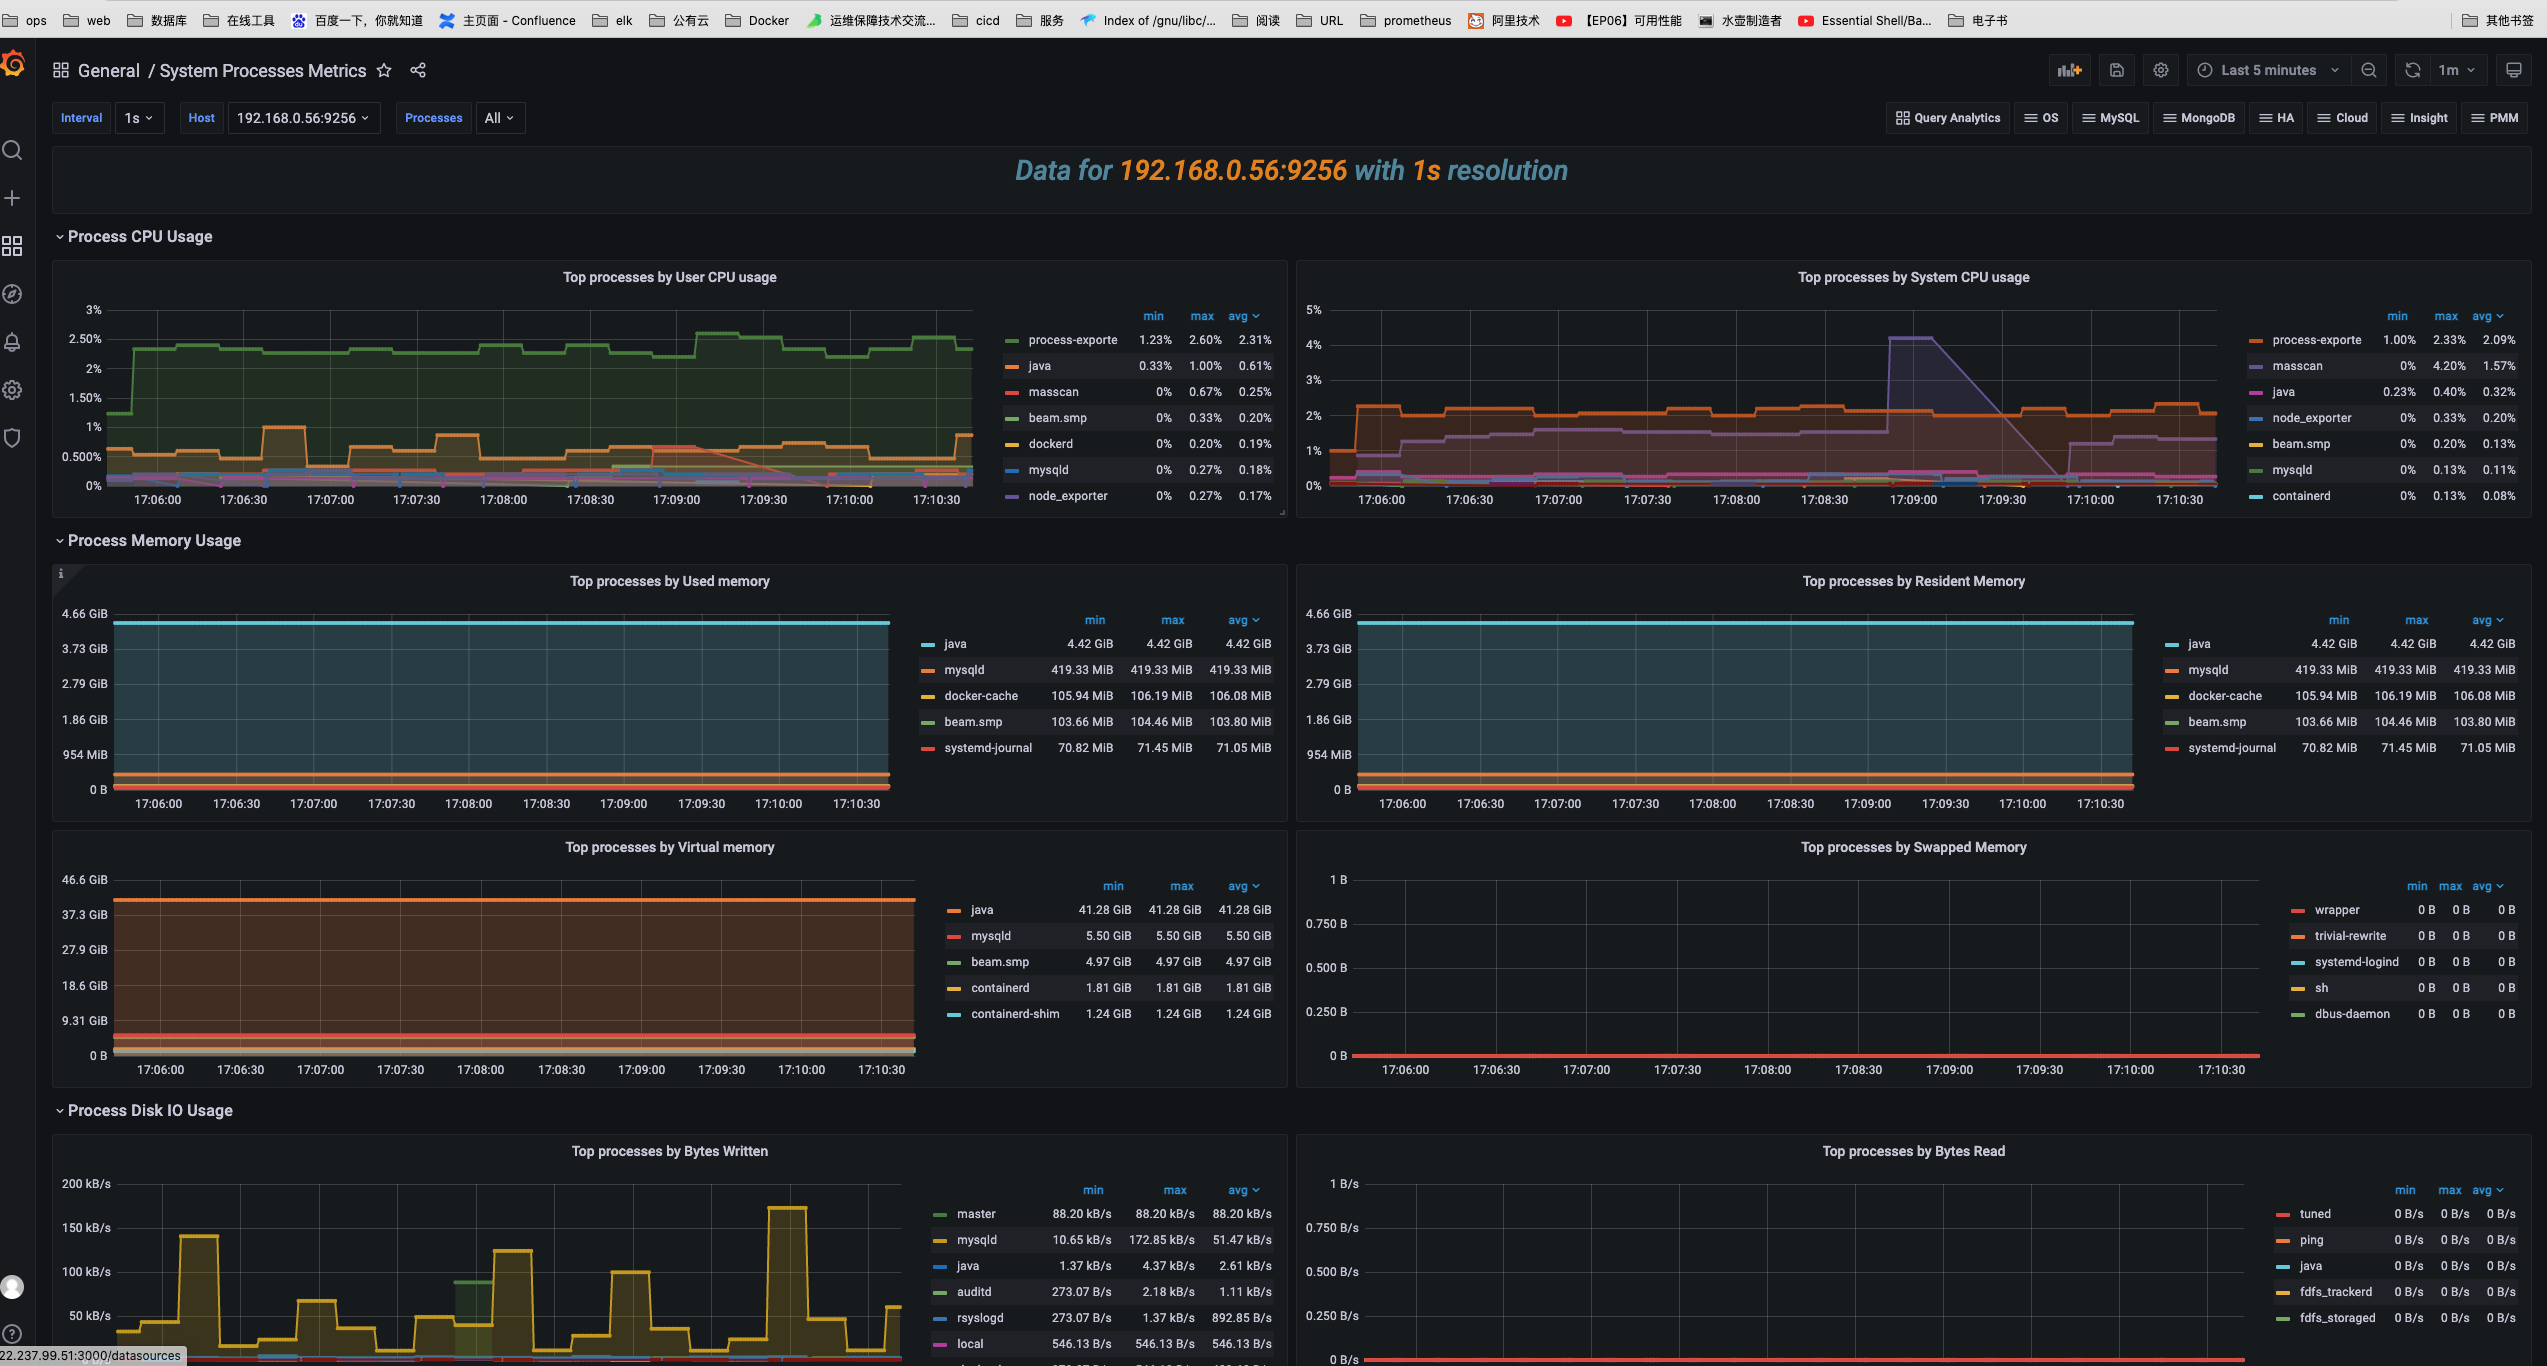Open the PMM dashboards menu

pyautogui.click(x=2495, y=118)
